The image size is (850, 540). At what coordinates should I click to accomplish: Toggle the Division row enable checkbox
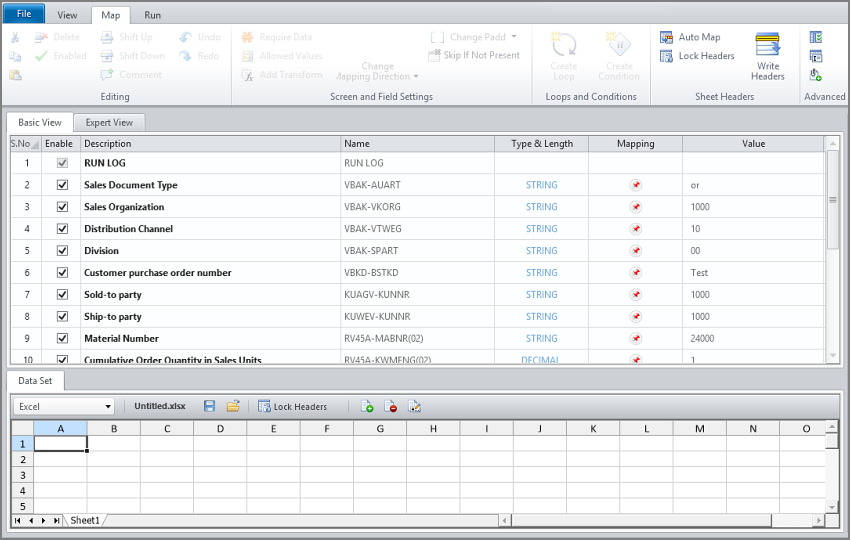point(62,251)
